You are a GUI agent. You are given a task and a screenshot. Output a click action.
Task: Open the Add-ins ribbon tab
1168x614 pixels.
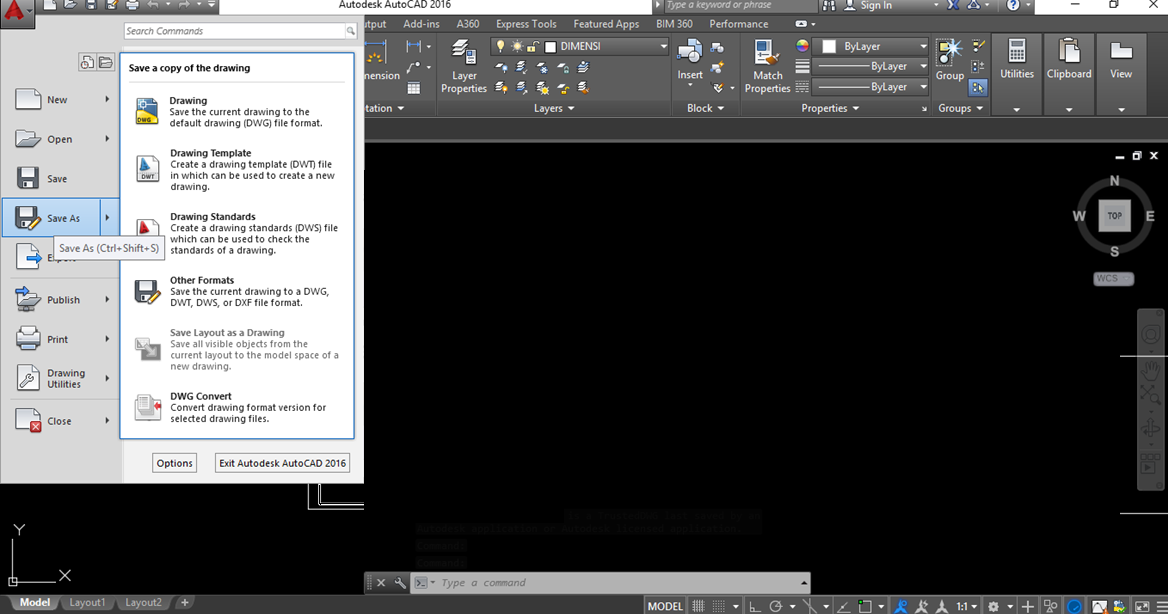tap(422, 24)
